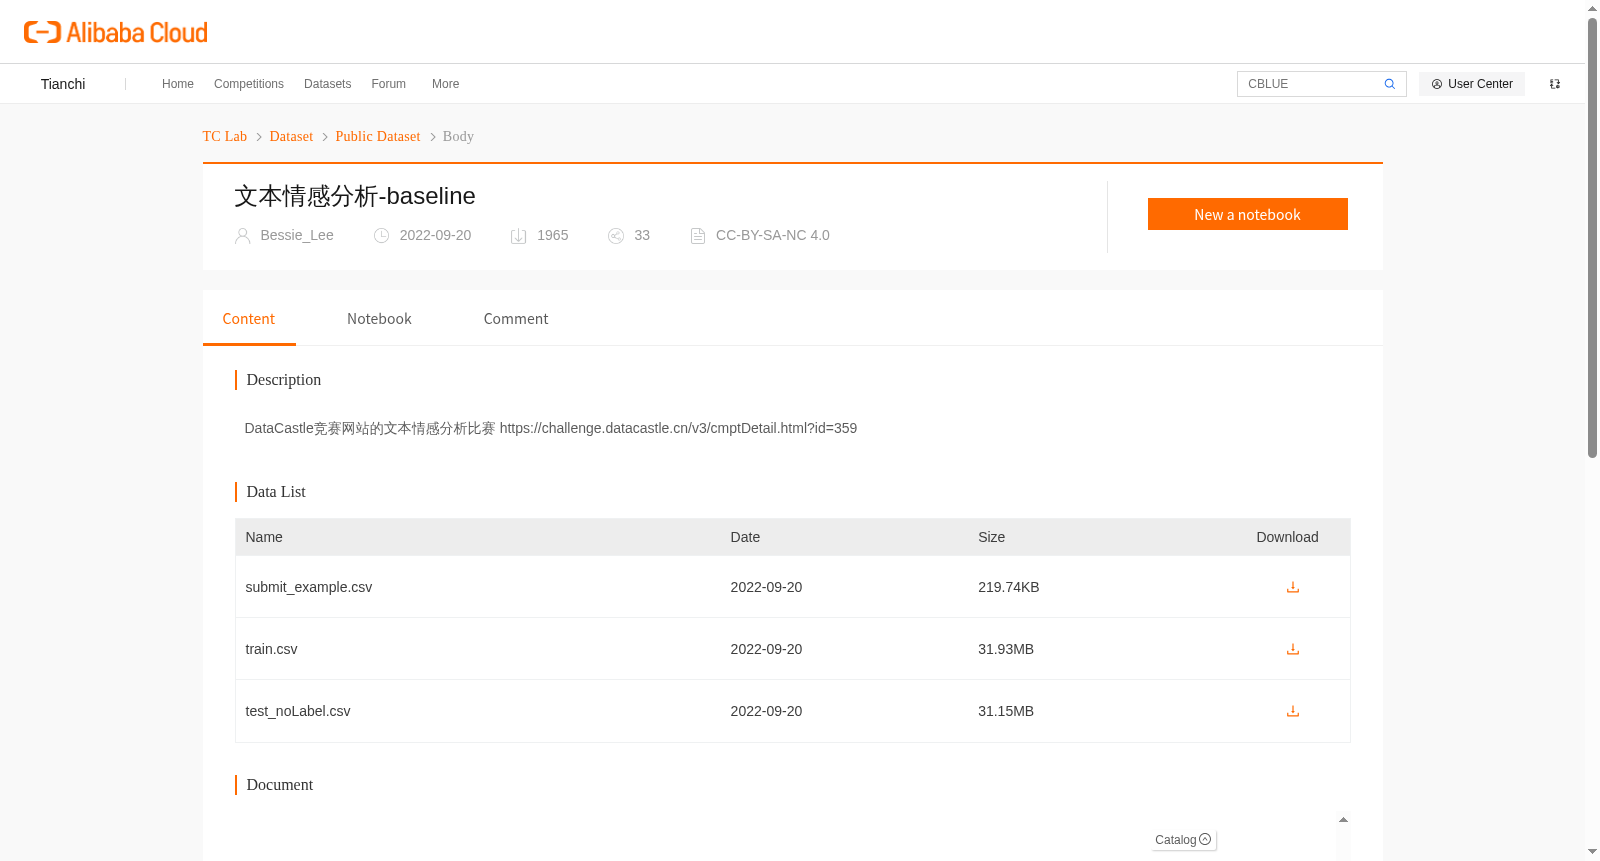
Task: Click the Document section heading
Action: coord(280,785)
